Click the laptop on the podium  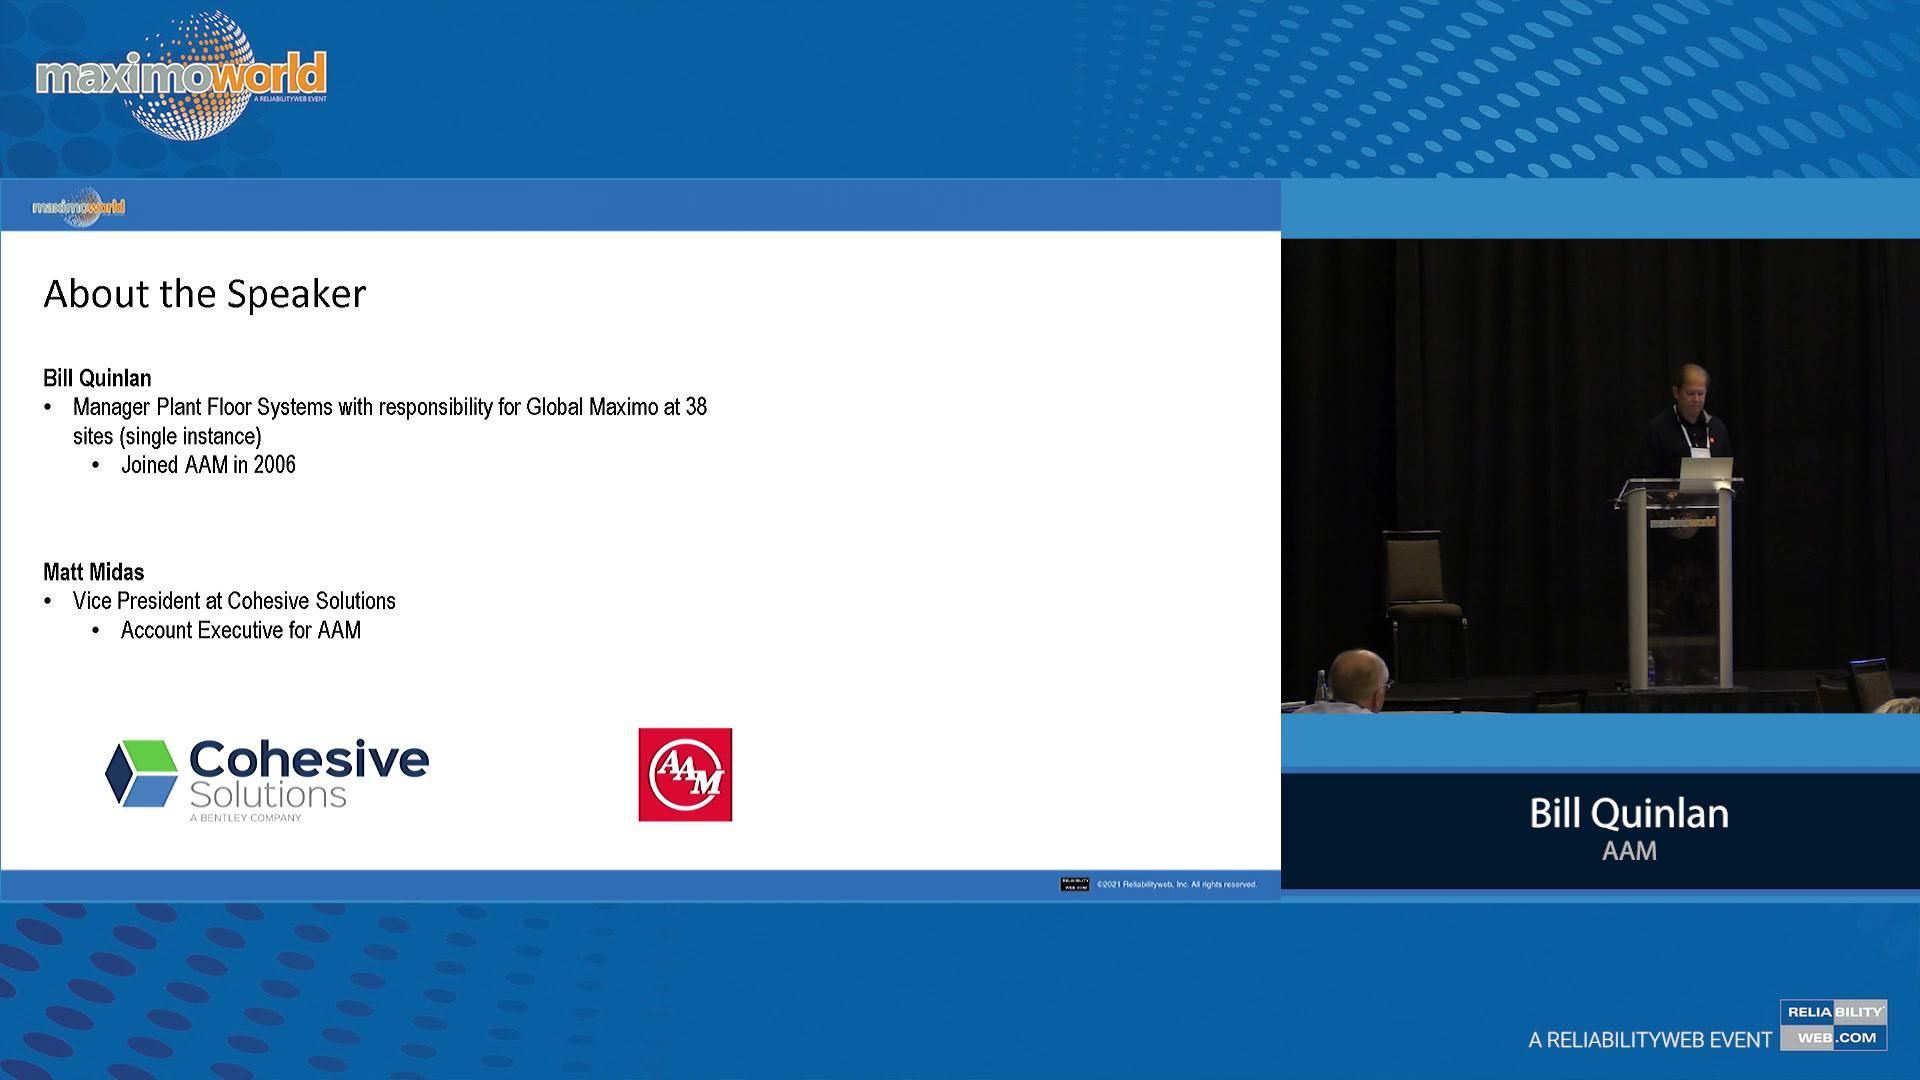coord(1705,470)
